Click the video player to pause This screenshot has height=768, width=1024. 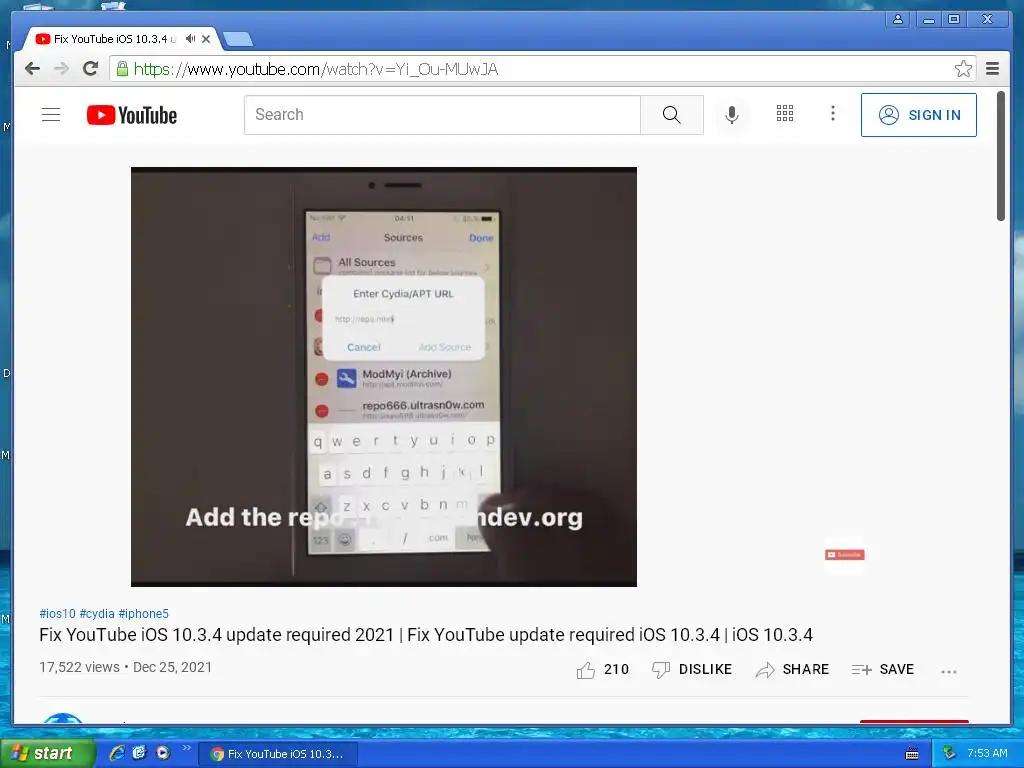(384, 377)
